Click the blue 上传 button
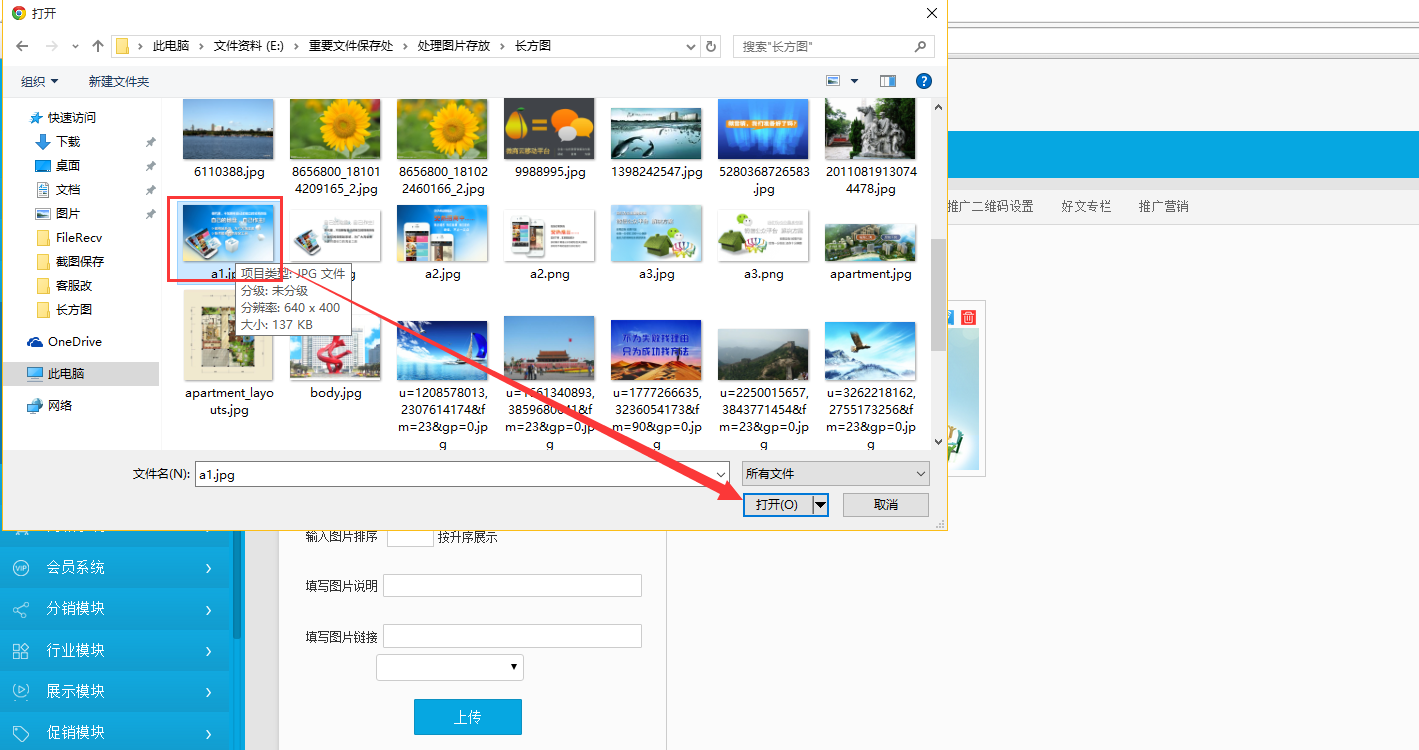1419x750 pixels. (467, 717)
